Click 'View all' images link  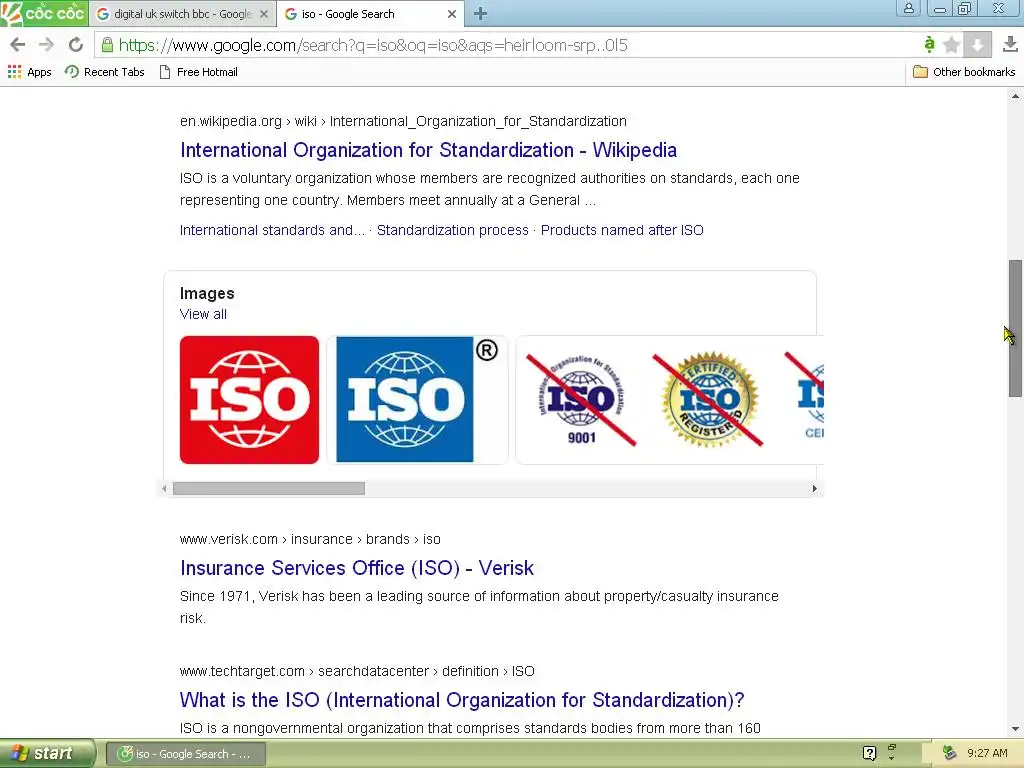pyautogui.click(x=203, y=314)
